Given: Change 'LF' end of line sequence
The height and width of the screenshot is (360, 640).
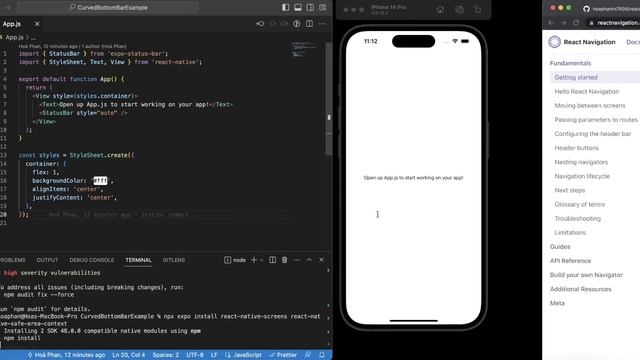Looking at the screenshot, I should point(214,355).
